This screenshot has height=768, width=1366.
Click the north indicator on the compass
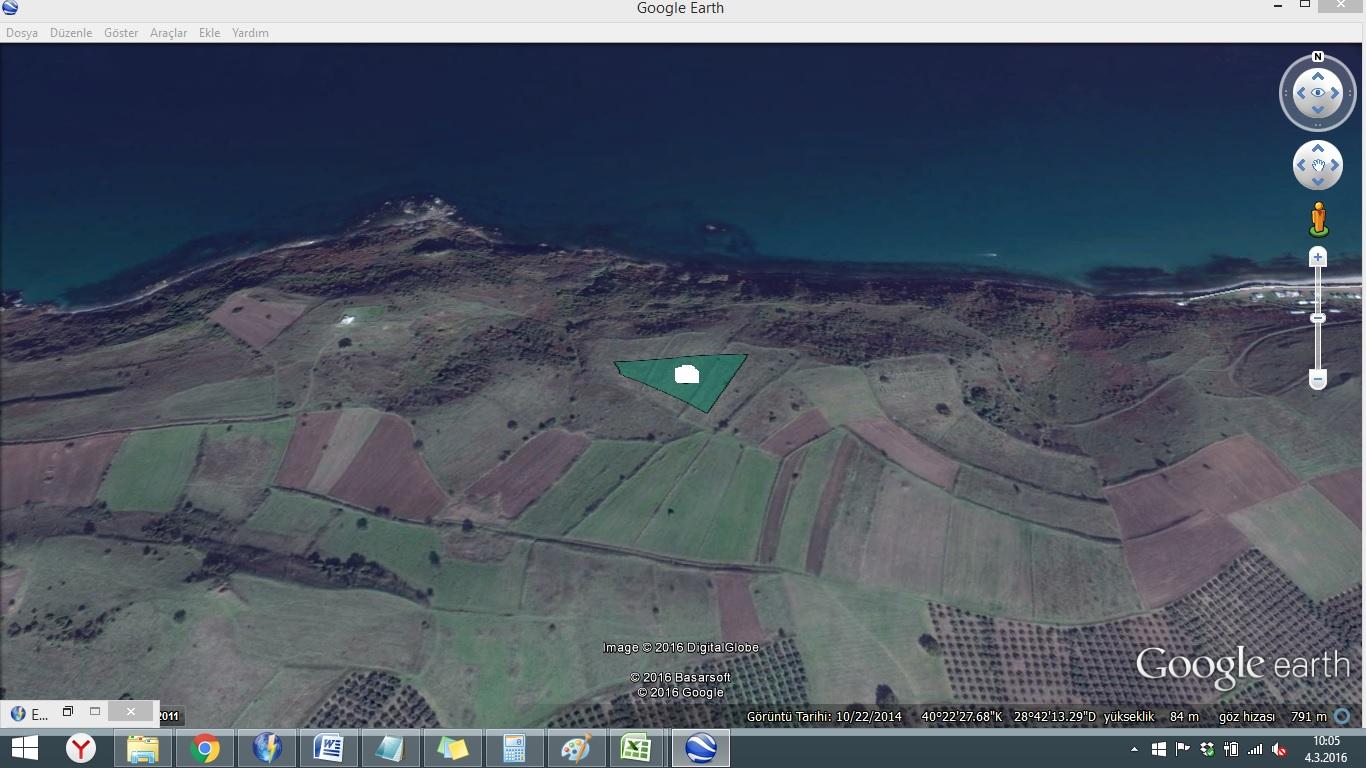[1317, 57]
